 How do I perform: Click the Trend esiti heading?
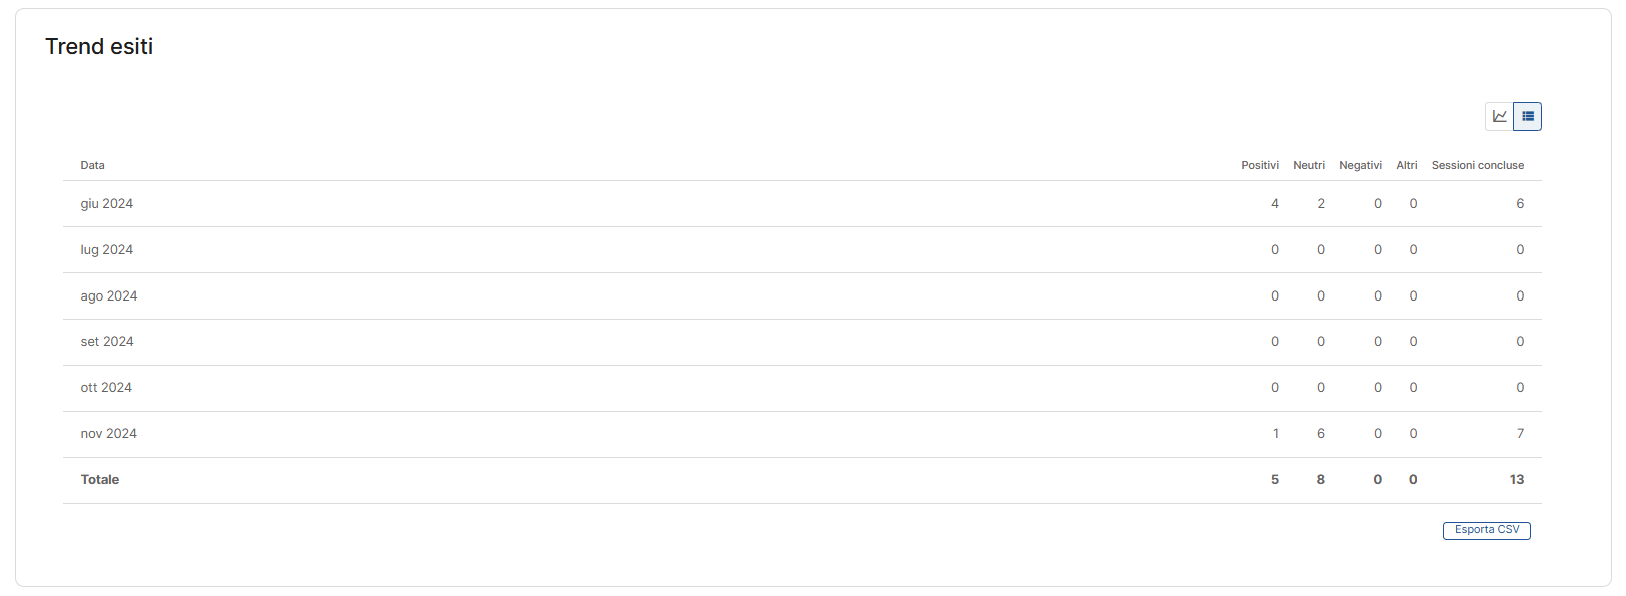tap(99, 47)
